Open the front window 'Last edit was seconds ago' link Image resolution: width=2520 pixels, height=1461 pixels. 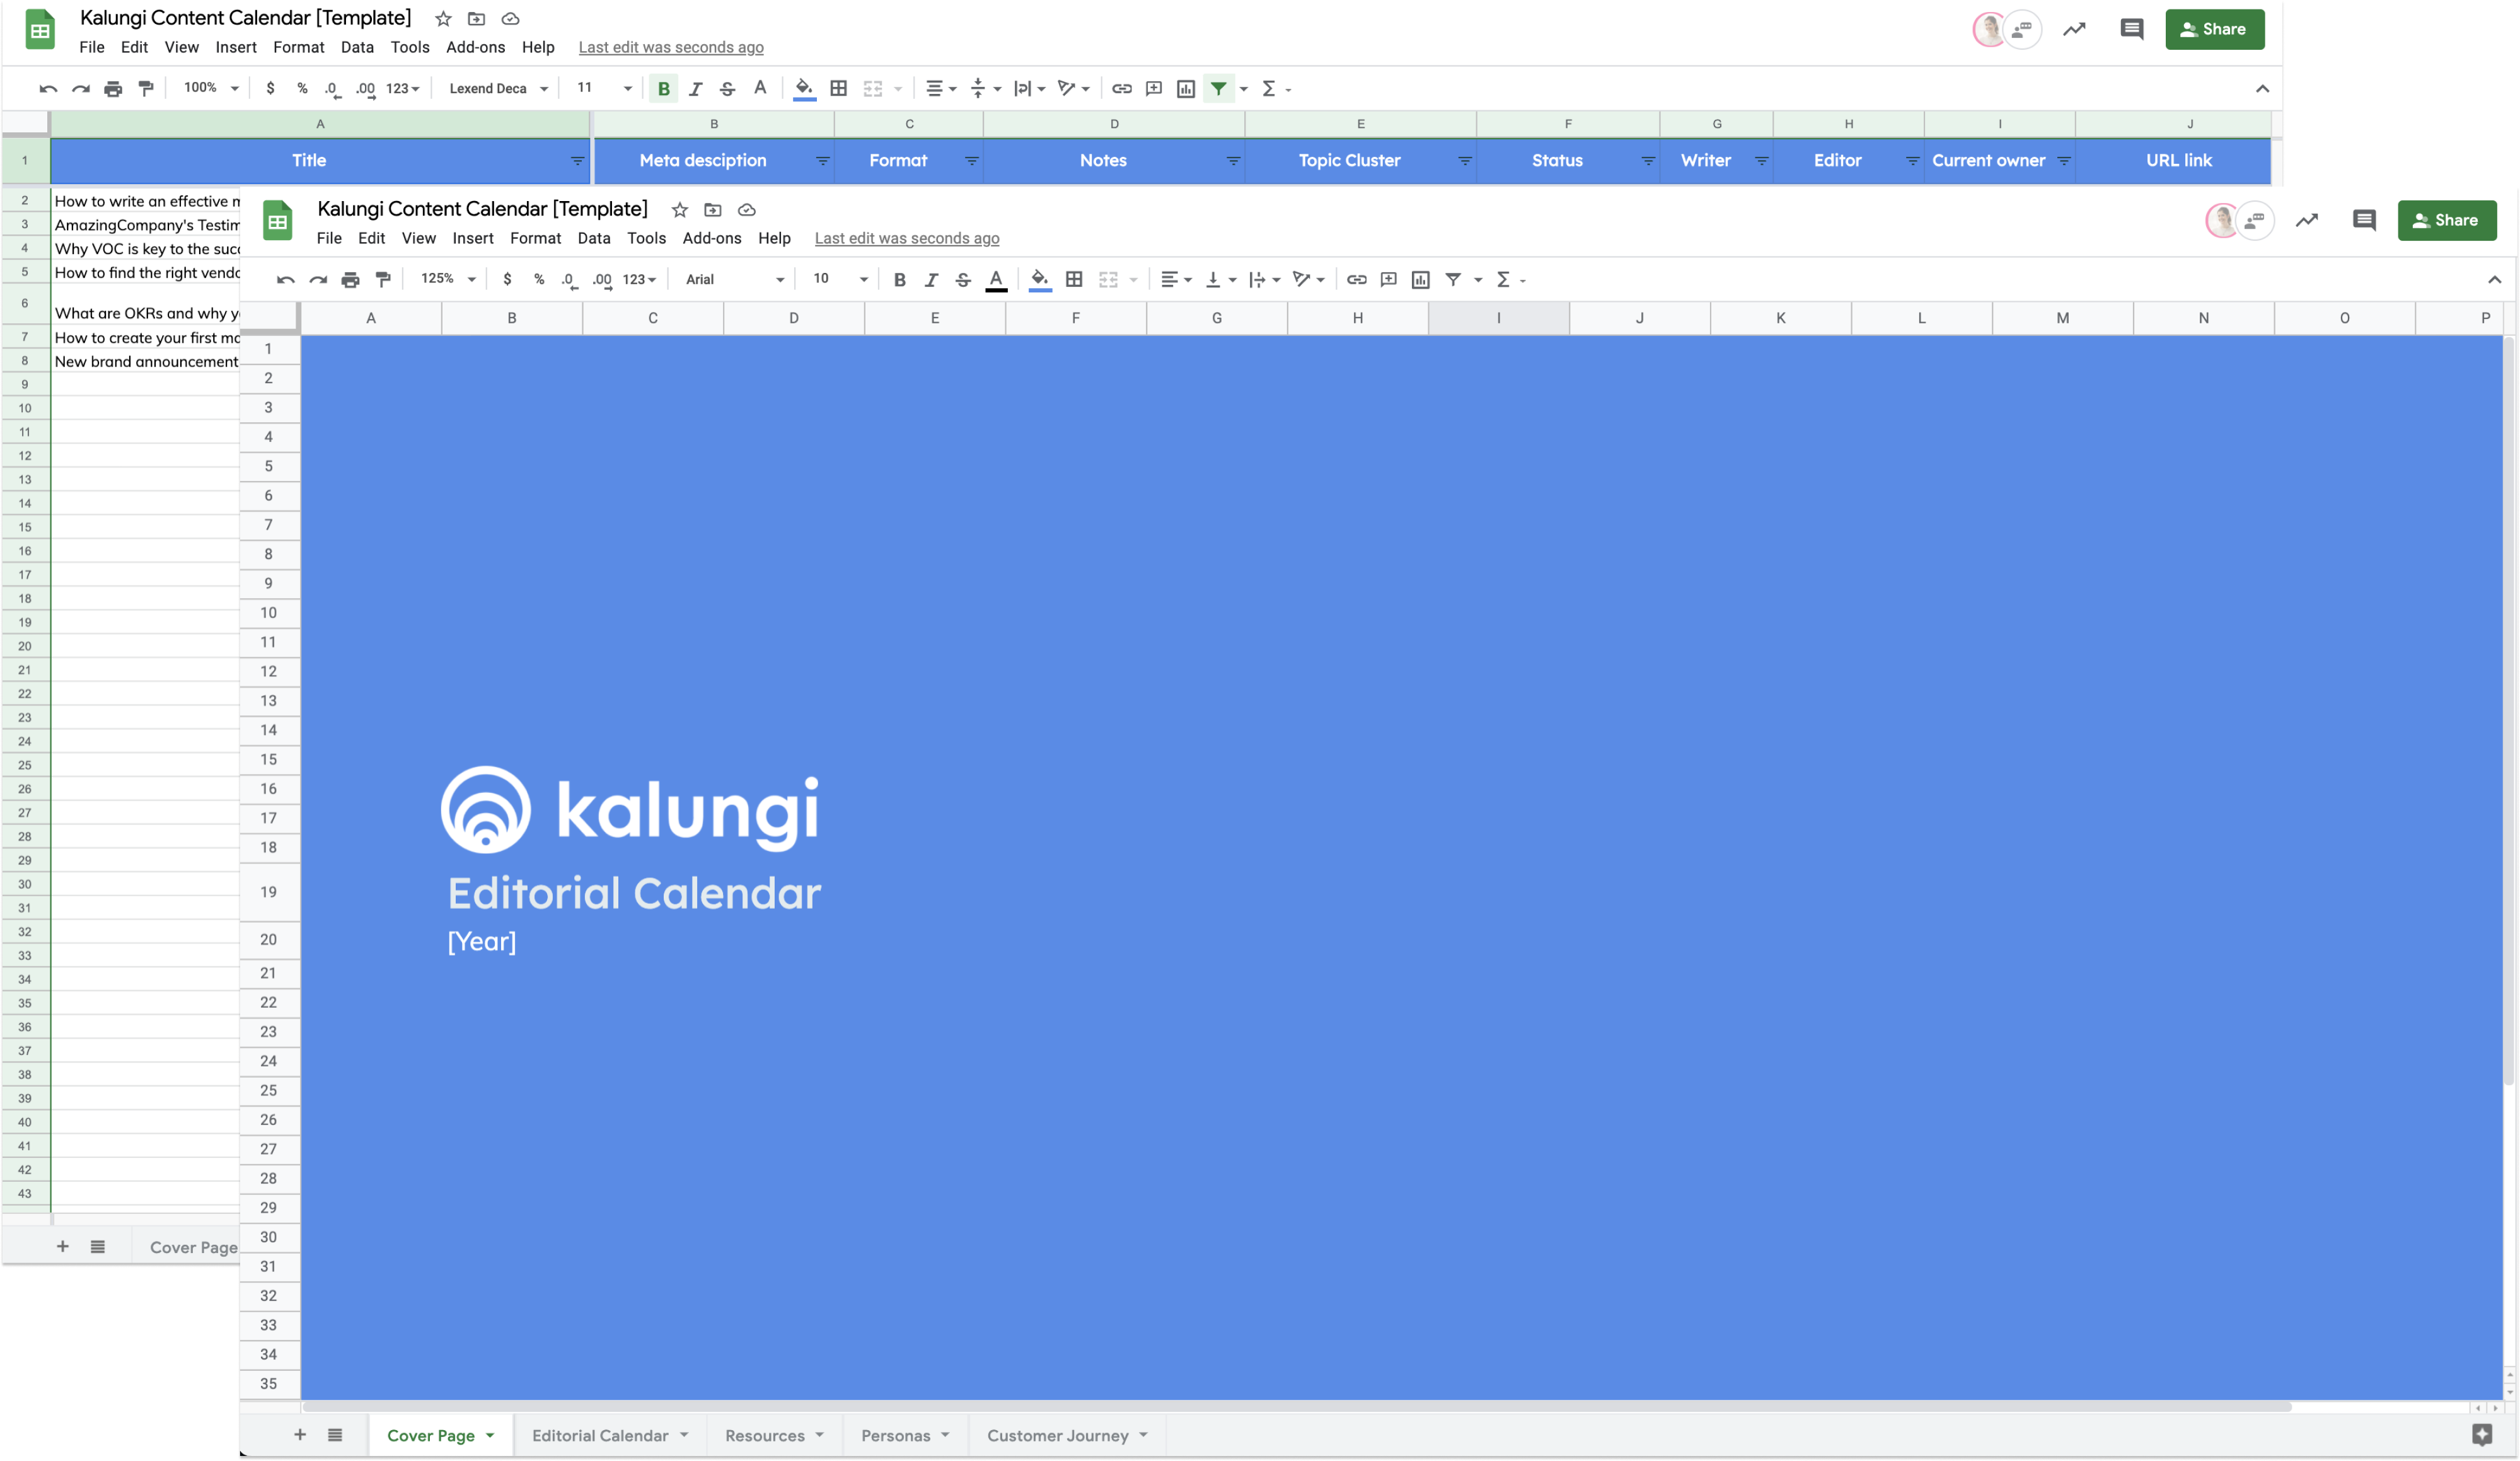906,238
